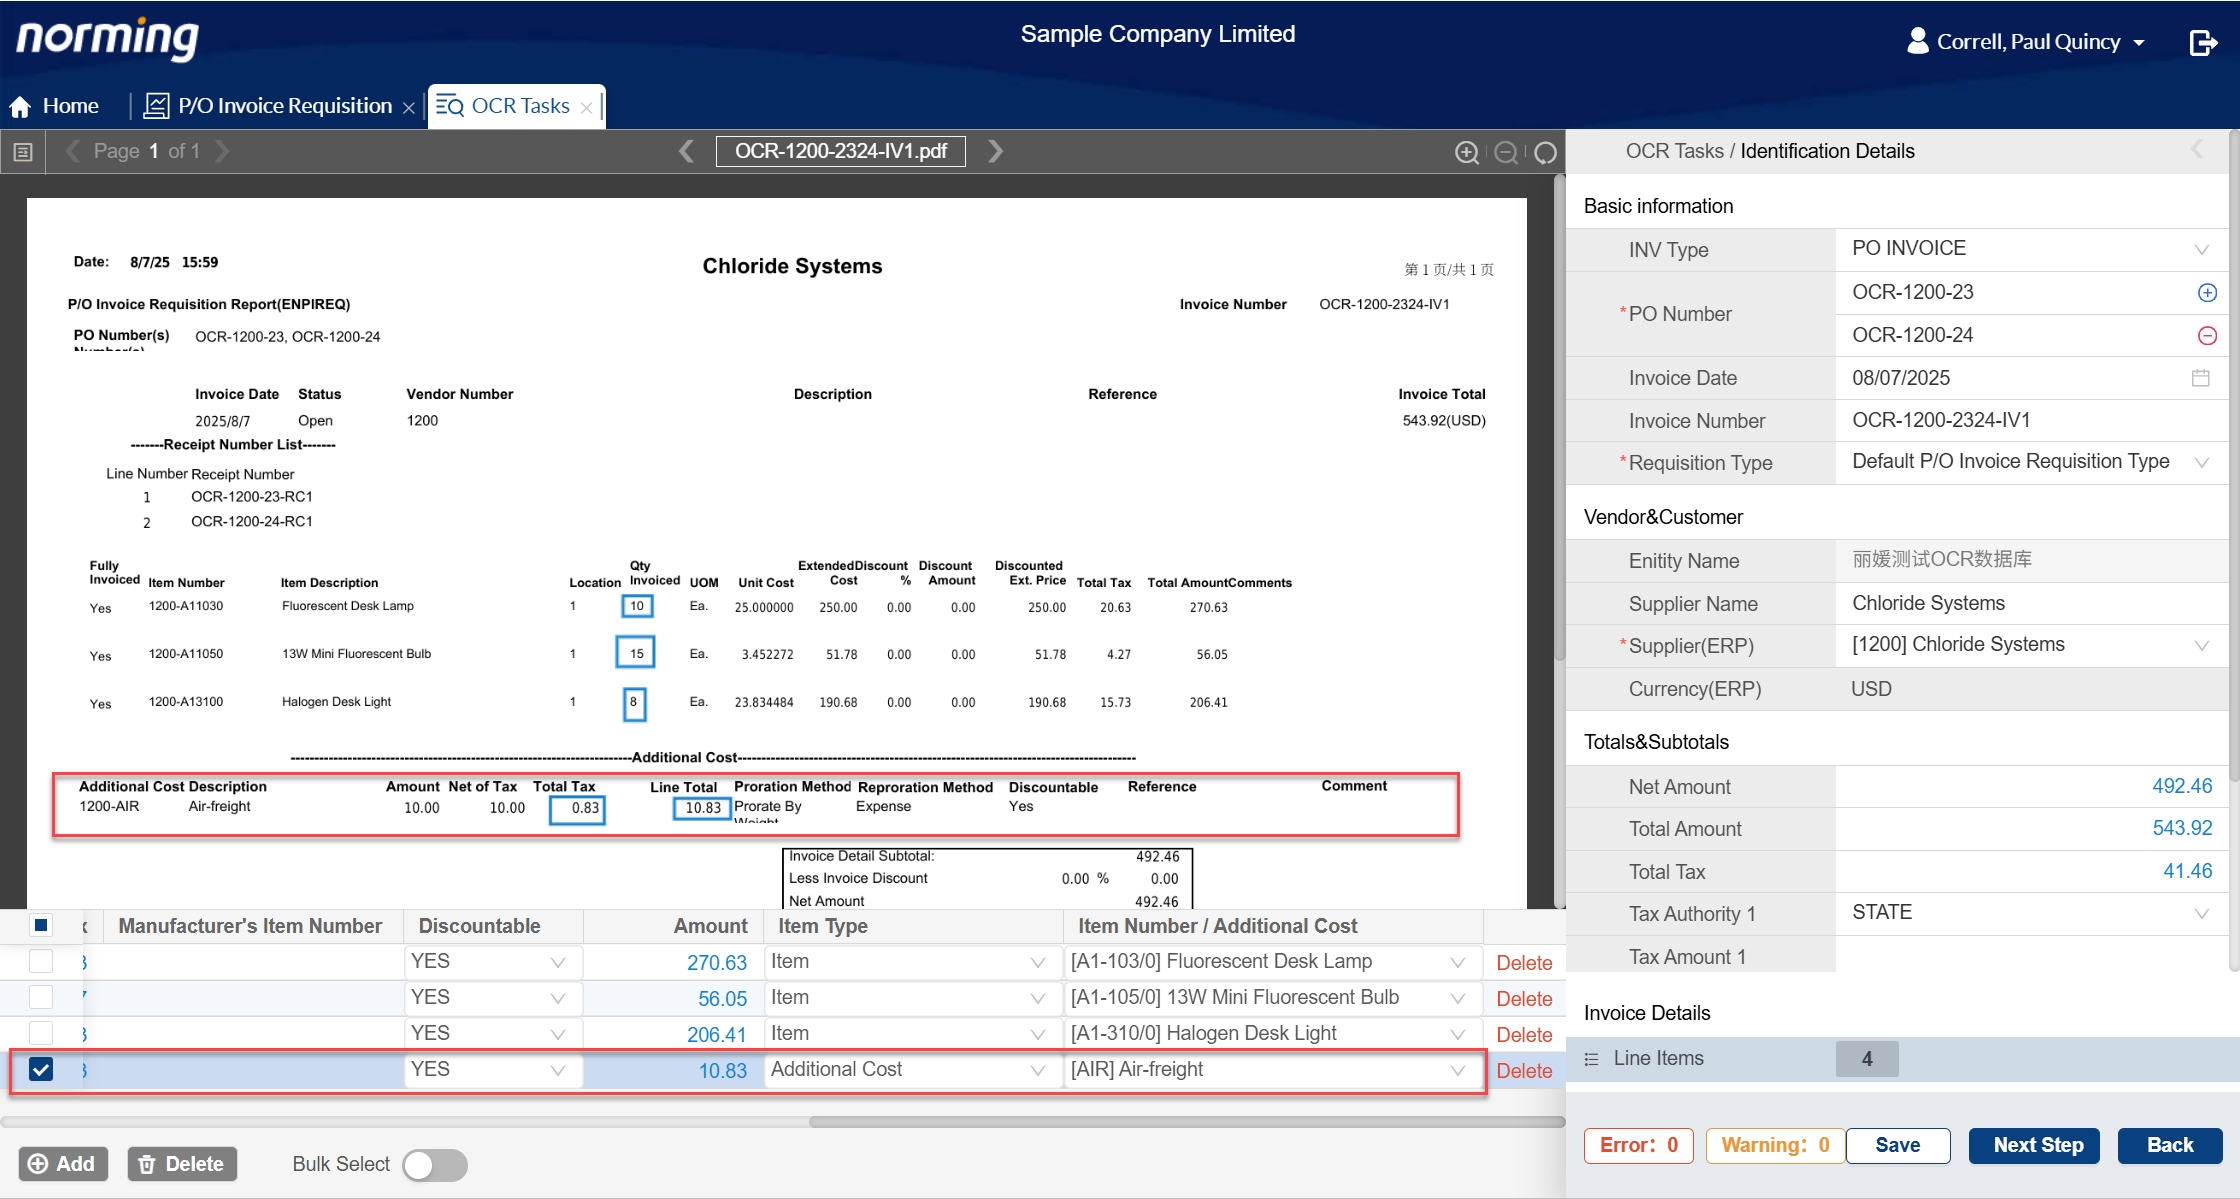This screenshot has height=1199, width=2240.
Task: Edit the Supplier Name field
Action: coord(2030,604)
